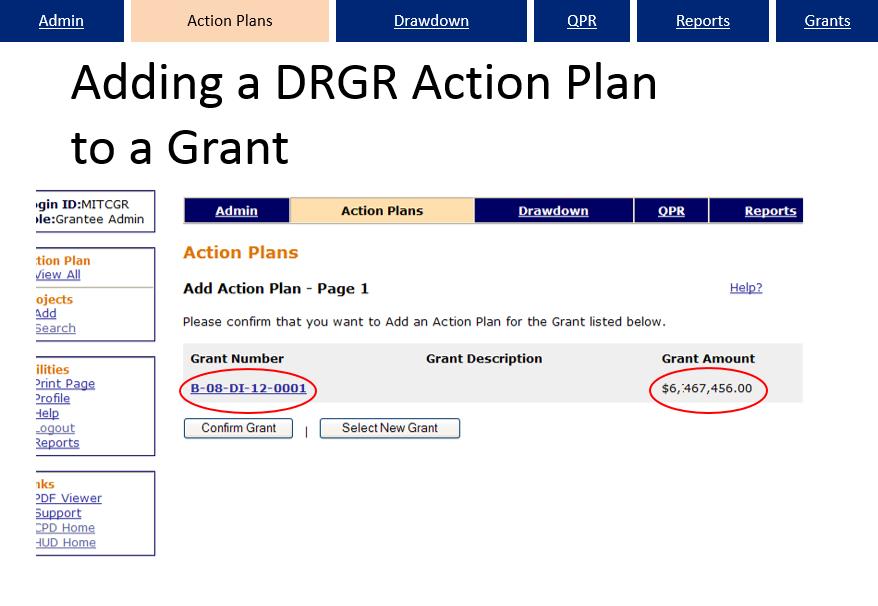Click the Action Plans tab in the screenshot
The image size is (878, 606).
(229, 20)
